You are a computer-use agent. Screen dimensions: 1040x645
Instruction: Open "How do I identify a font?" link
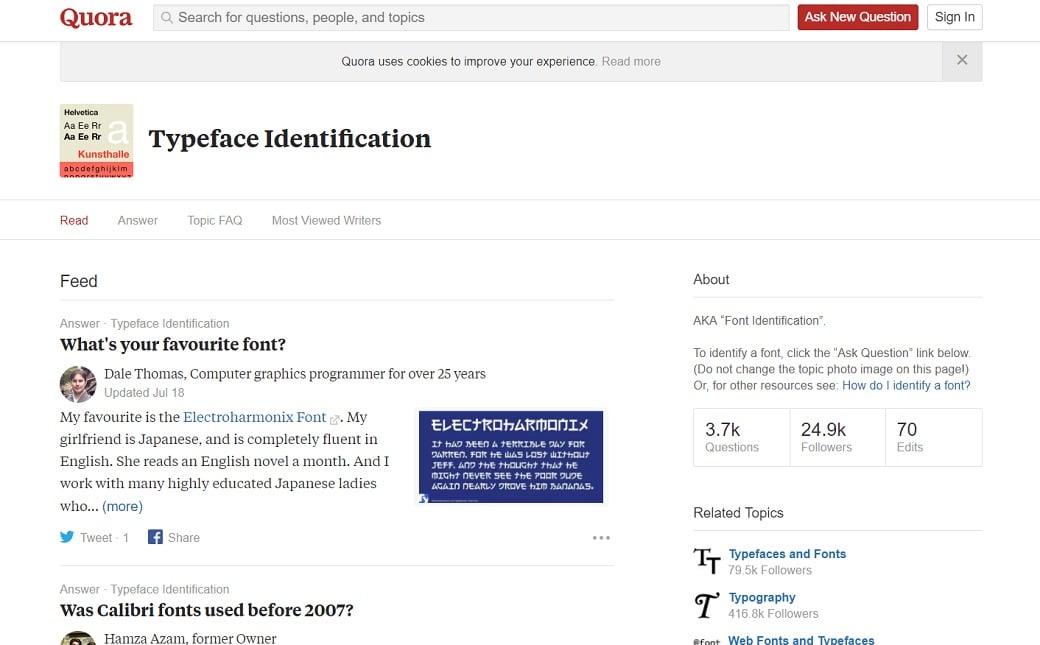coord(906,385)
